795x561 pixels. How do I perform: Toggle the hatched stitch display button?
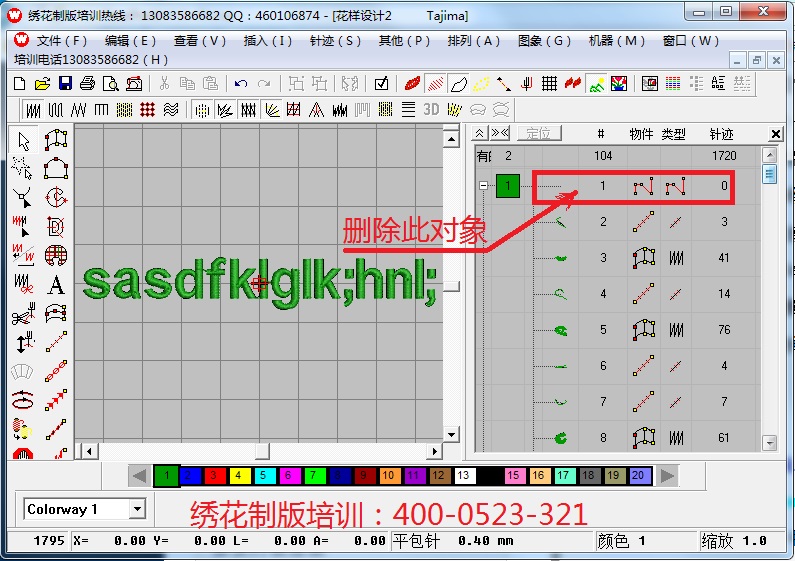[x=436, y=84]
